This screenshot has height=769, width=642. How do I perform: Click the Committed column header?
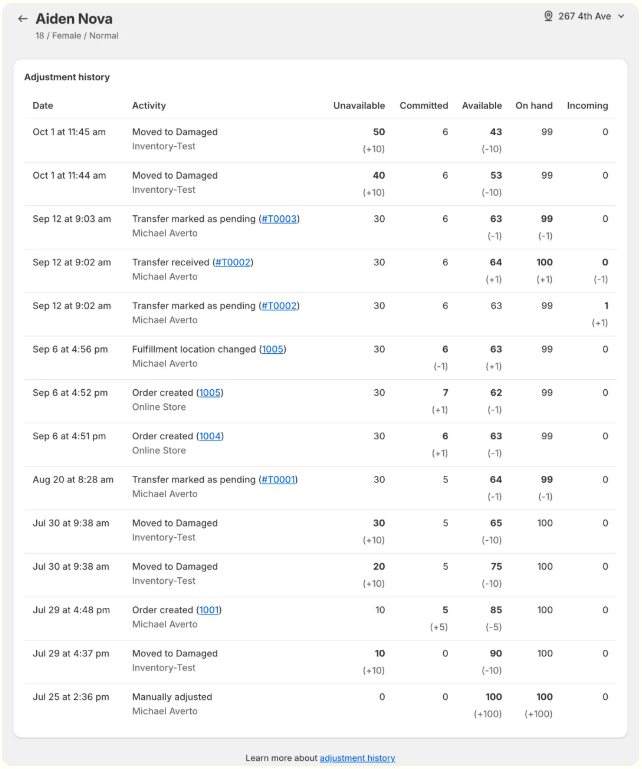point(424,106)
